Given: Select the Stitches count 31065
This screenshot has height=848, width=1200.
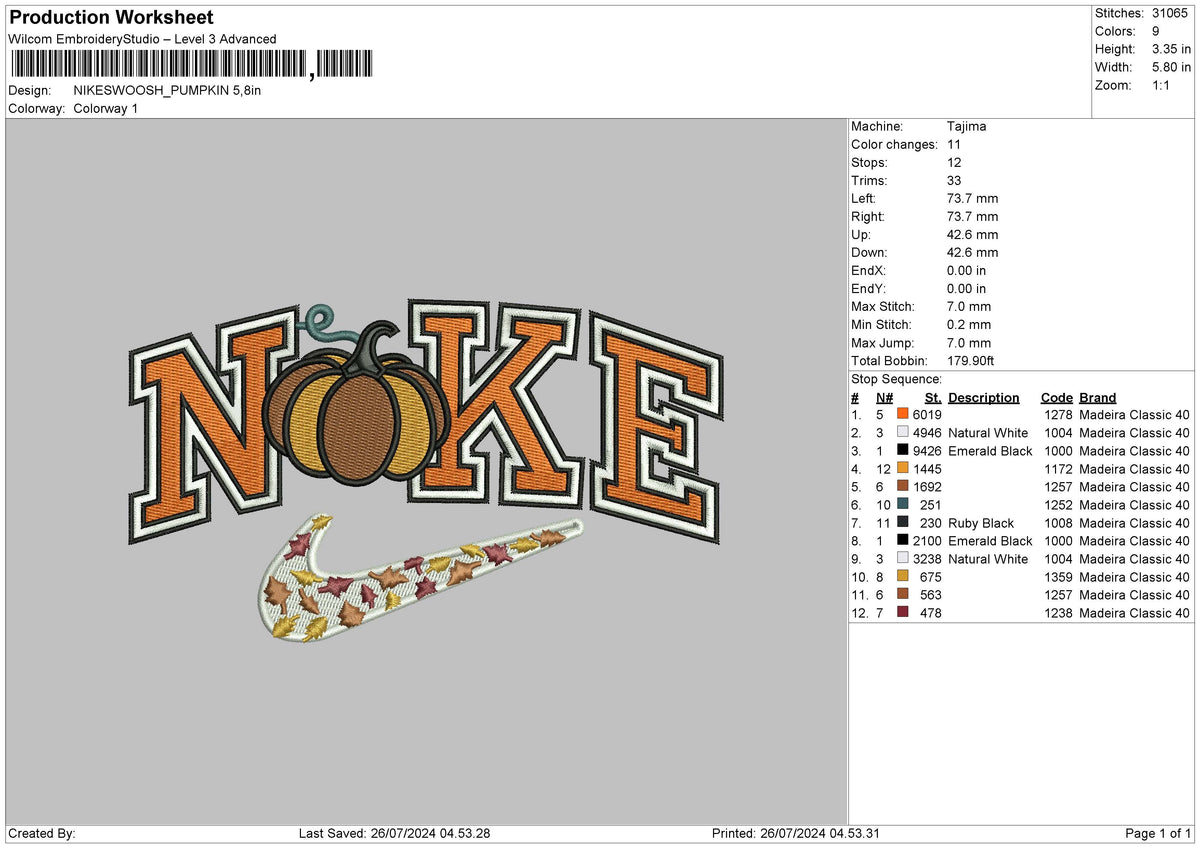Looking at the screenshot, I should click(1171, 13).
